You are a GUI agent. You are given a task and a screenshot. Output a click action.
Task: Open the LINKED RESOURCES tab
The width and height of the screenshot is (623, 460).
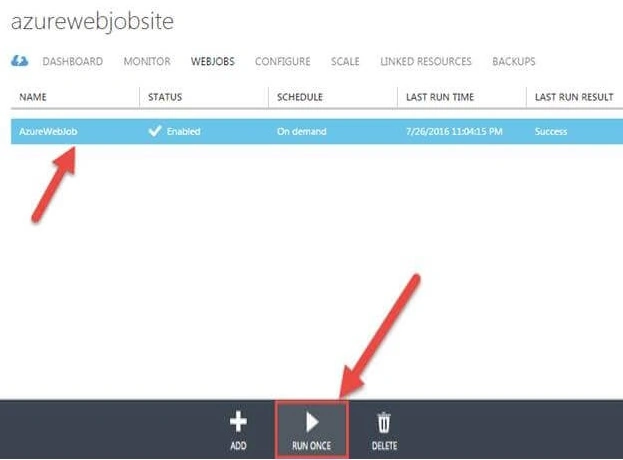coord(426,62)
